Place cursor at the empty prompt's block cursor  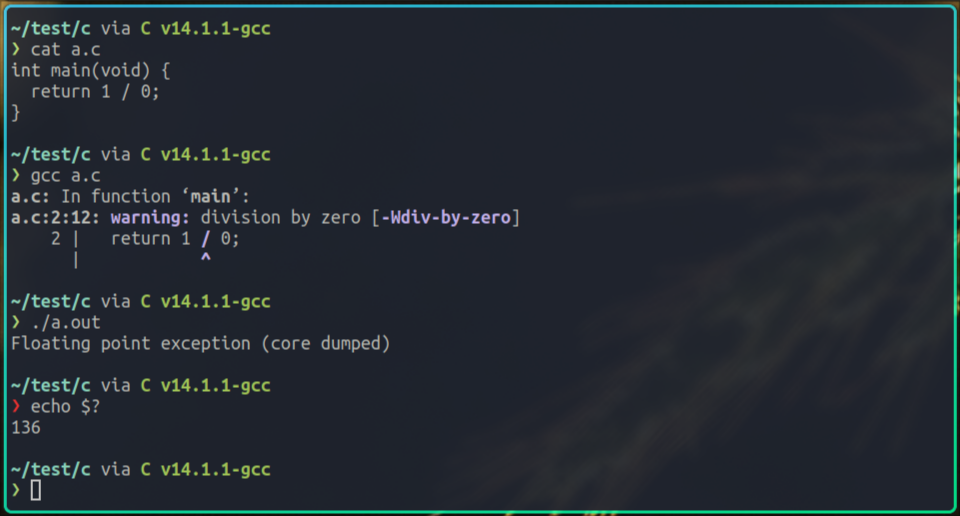(x=36, y=490)
